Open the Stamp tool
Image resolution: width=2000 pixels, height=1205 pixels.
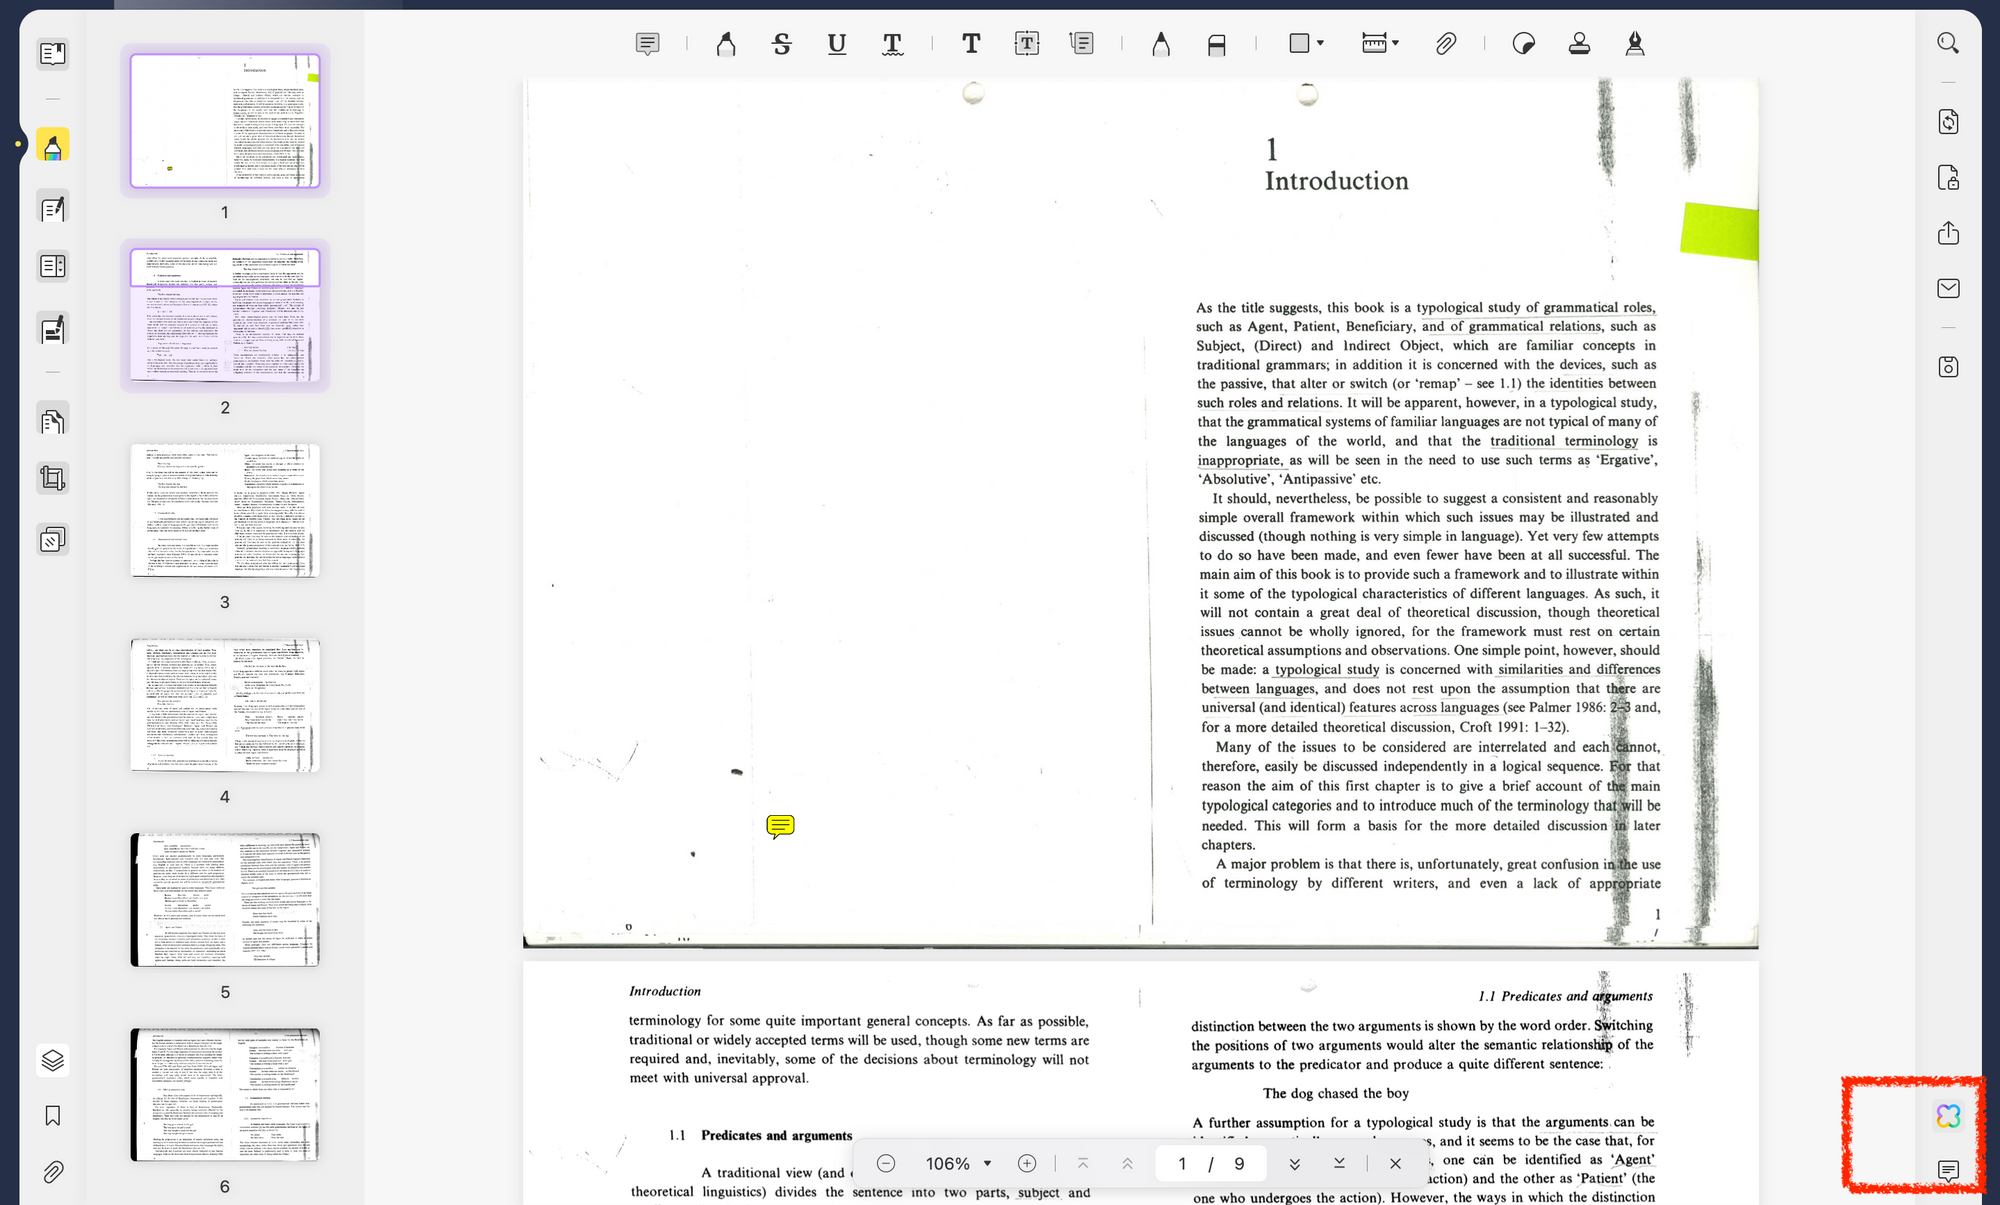[x=1579, y=43]
